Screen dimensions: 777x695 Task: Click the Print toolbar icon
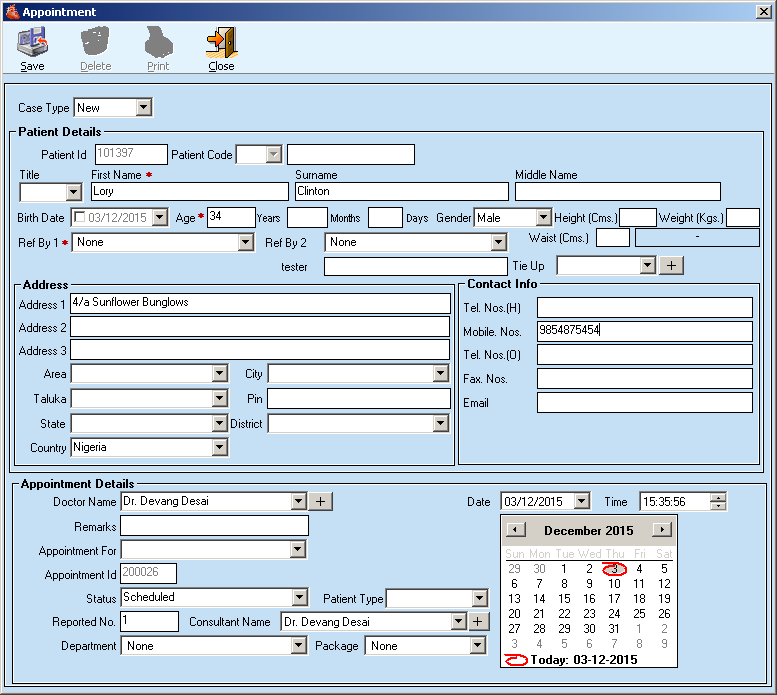[x=158, y=44]
